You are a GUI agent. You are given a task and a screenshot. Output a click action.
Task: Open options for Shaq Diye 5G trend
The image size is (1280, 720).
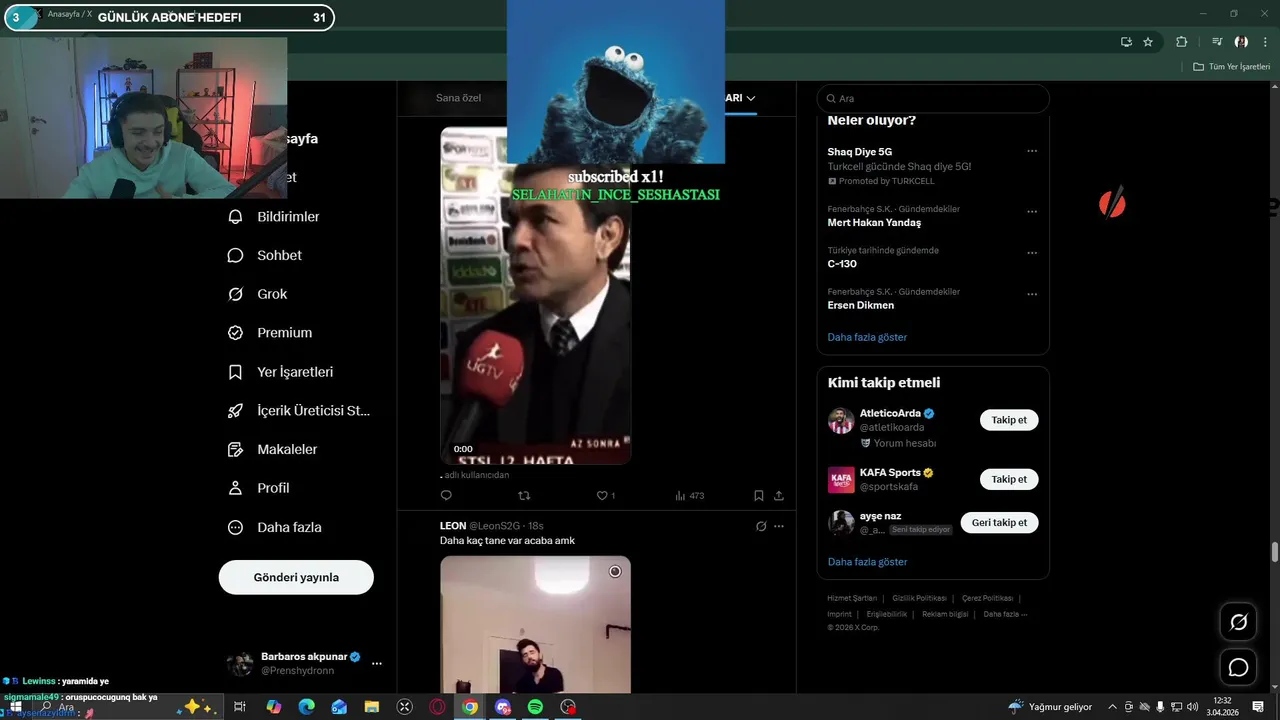tap(1032, 152)
